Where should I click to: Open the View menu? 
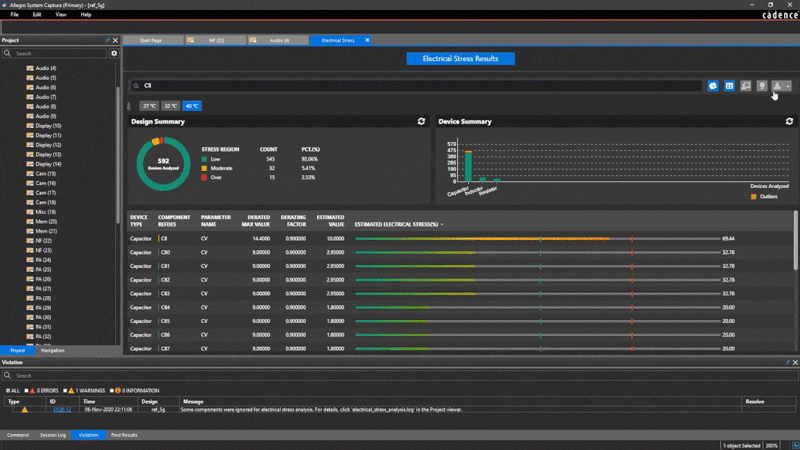pos(61,15)
